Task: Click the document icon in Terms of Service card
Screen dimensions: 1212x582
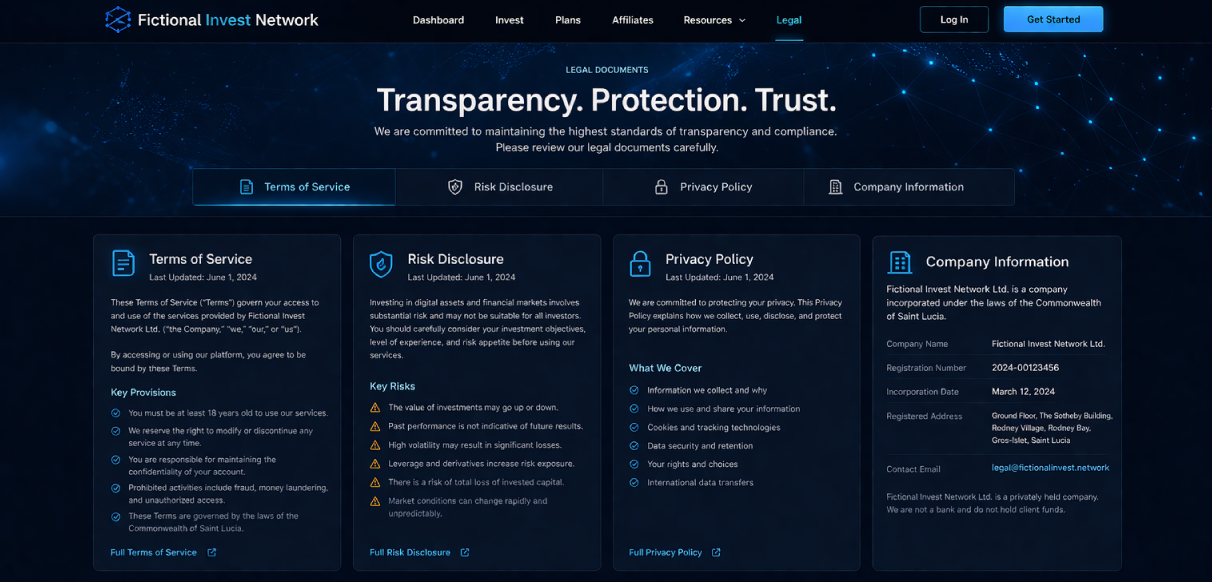Action: [123, 263]
